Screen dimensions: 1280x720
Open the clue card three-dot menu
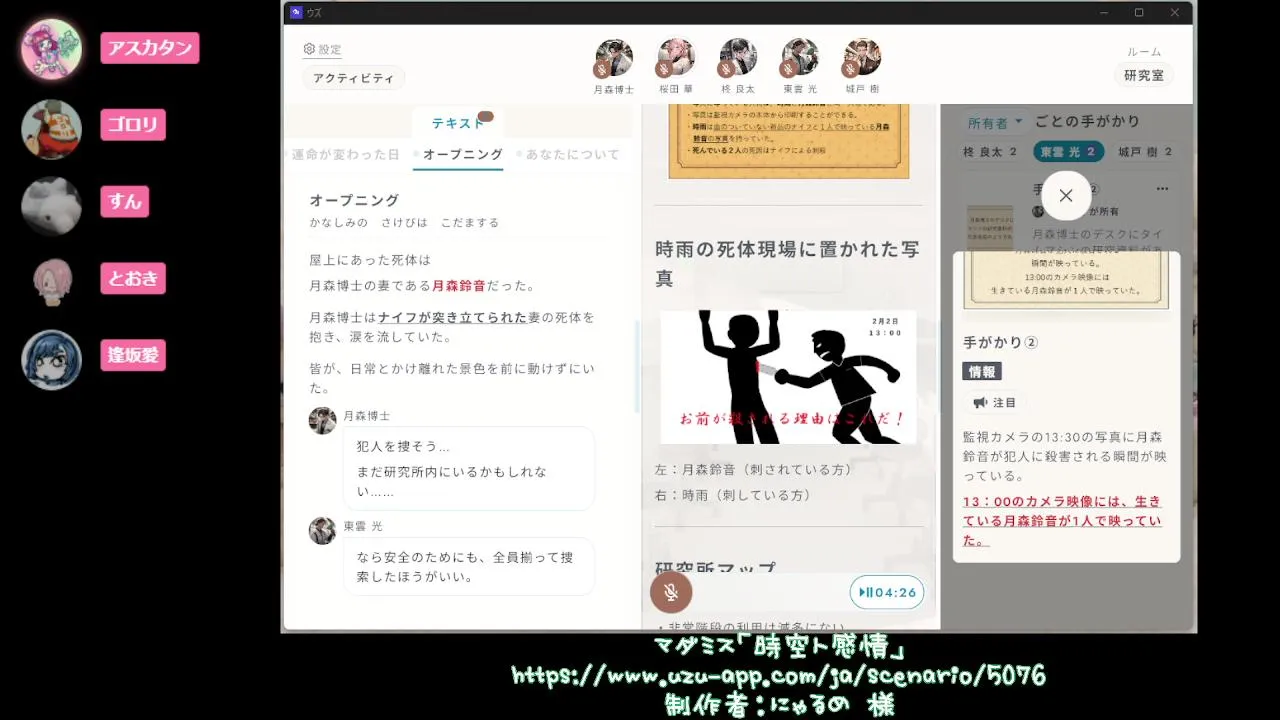coord(1162,189)
